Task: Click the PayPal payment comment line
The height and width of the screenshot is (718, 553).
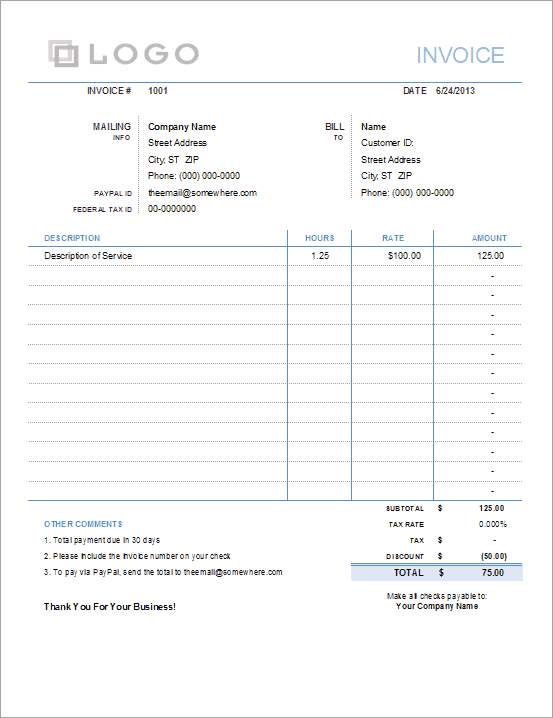Action: click(x=163, y=572)
